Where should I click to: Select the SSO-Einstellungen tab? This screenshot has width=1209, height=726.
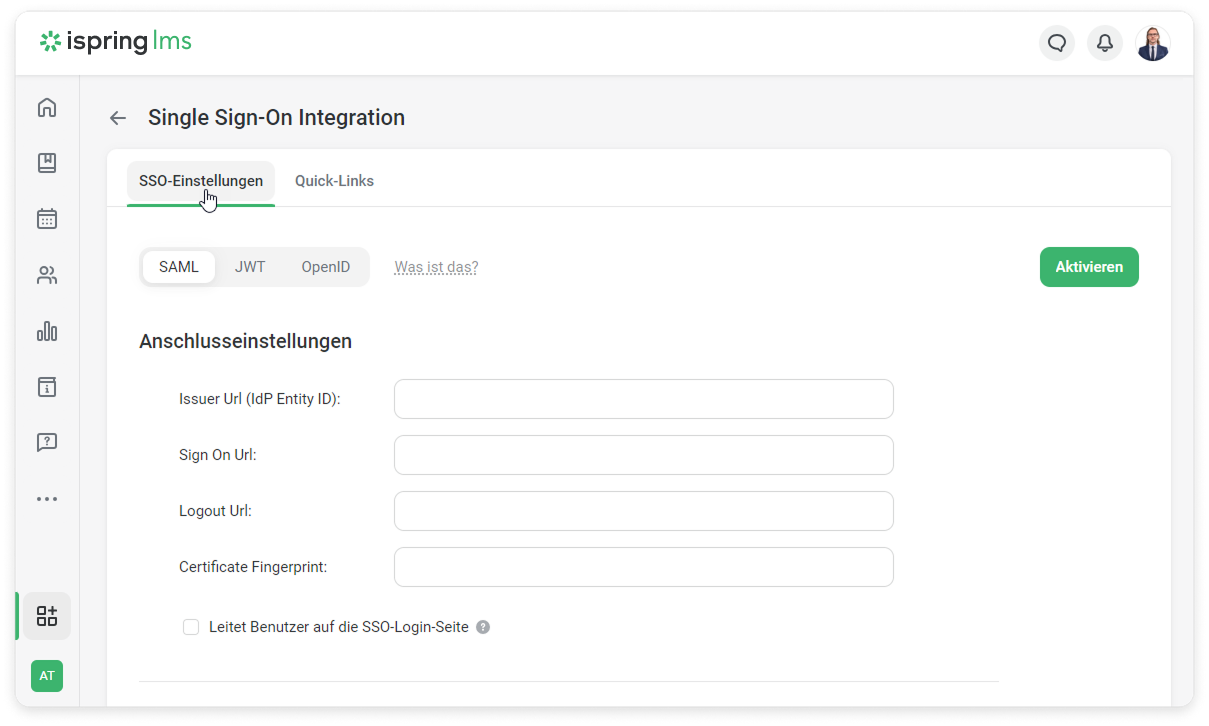click(x=201, y=181)
